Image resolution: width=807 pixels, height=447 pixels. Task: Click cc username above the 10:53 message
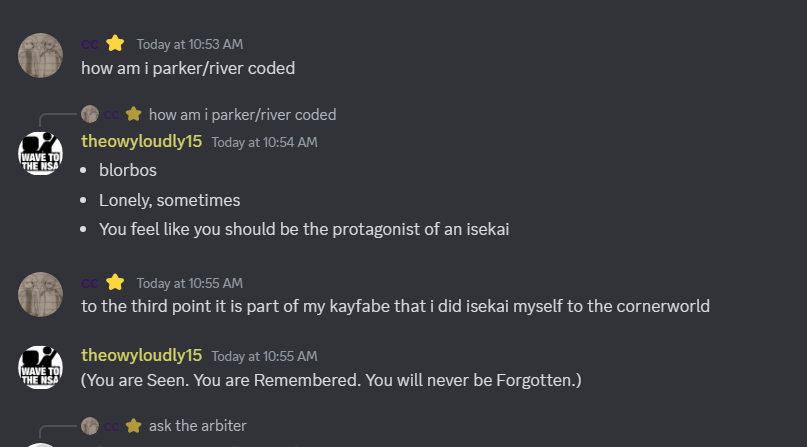90,44
